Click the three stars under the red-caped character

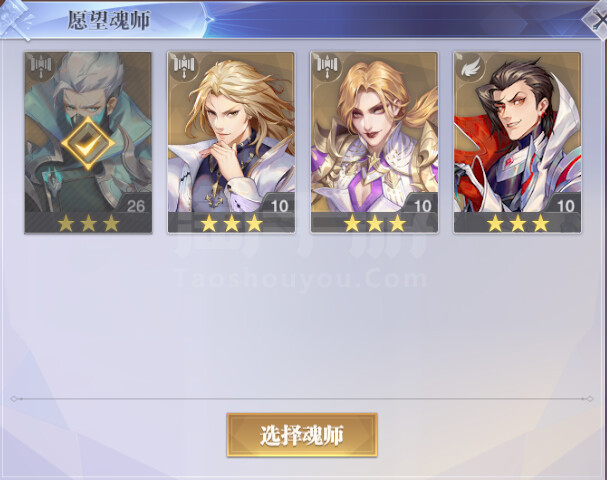(518, 223)
